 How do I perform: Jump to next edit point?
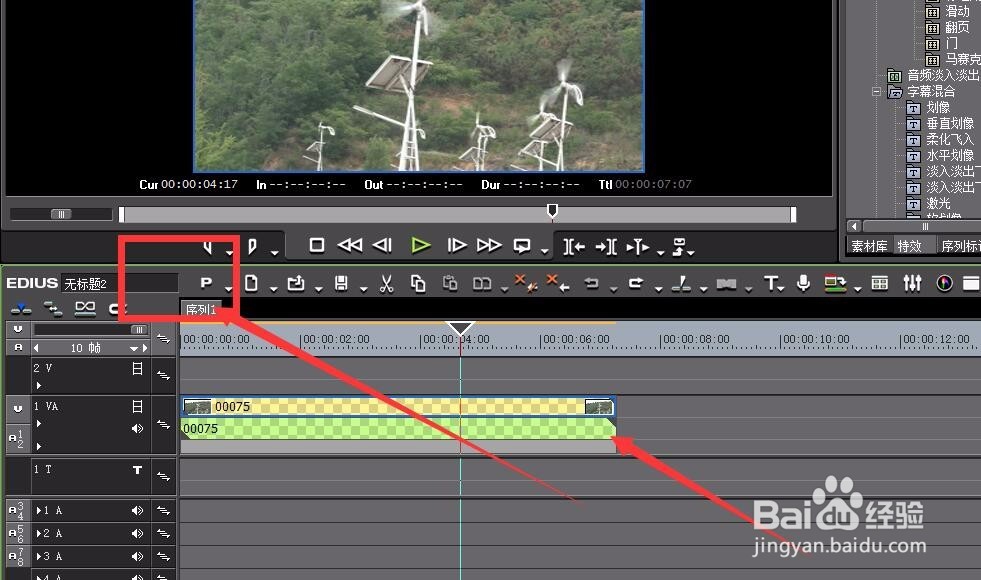(606, 247)
